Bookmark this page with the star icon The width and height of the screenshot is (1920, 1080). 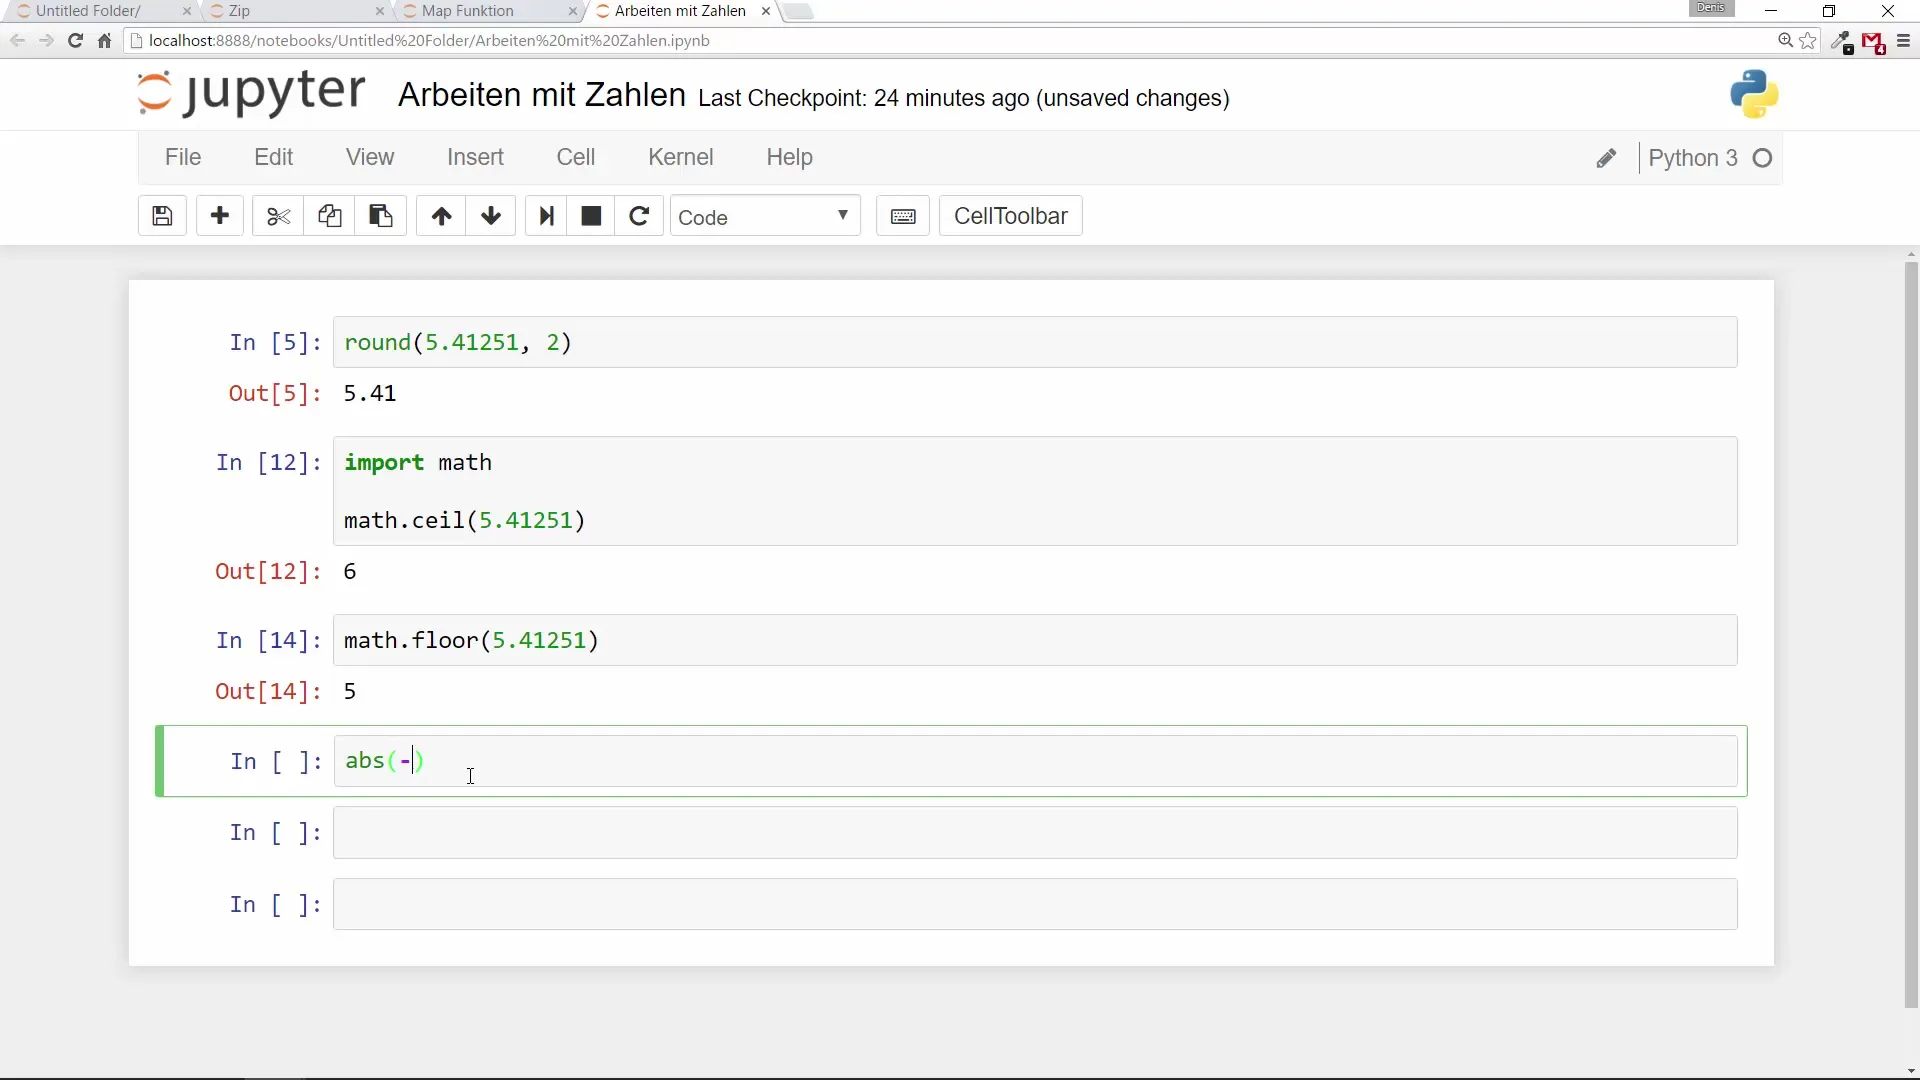point(1808,41)
